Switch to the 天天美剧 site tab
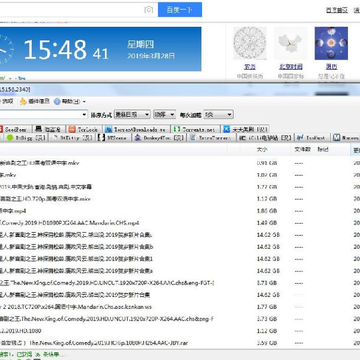Image resolution: width=360 pixels, height=360 pixels. pyautogui.click(x=246, y=129)
